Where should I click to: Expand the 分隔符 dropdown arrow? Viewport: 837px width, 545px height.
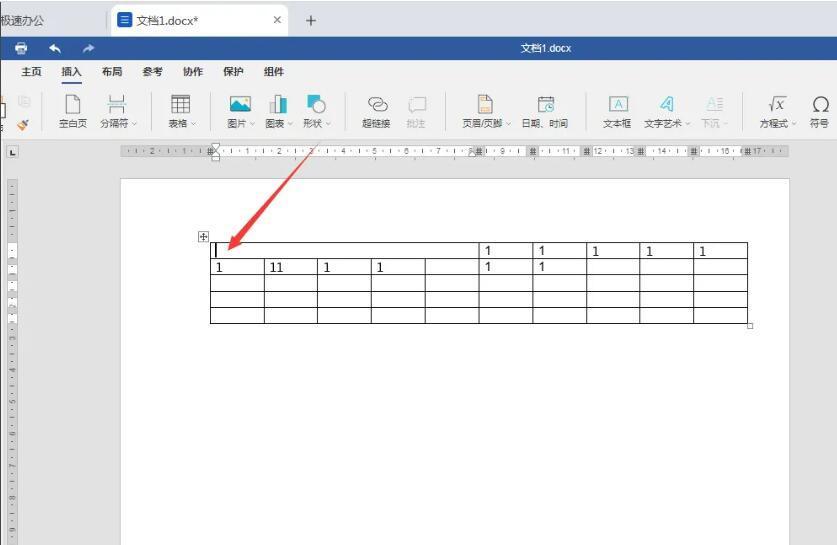(x=135, y=124)
